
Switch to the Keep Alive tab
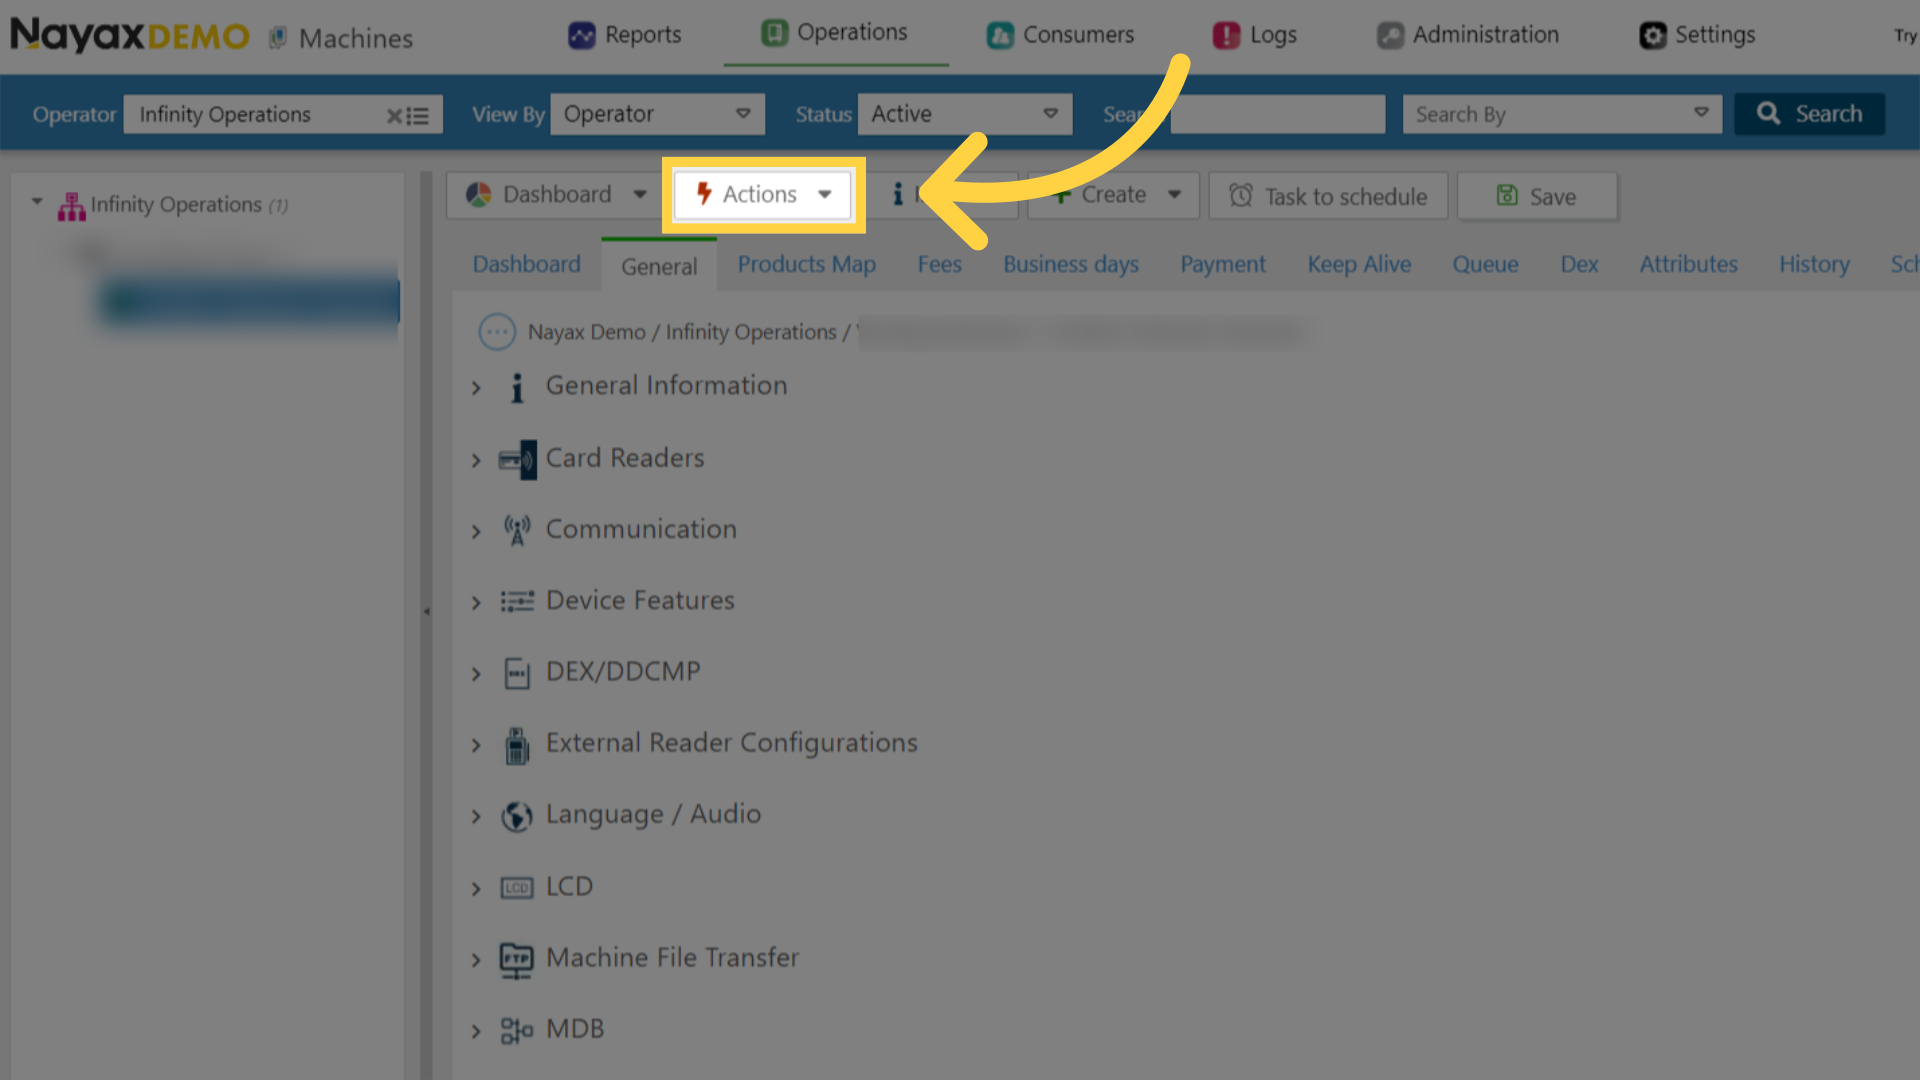coord(1359,264)
